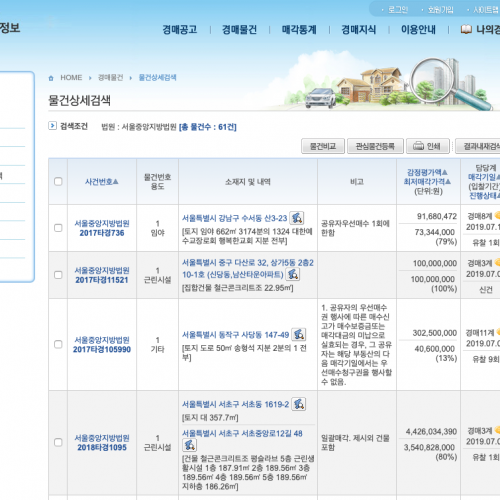The width and height of the screenshot is (500, 500).
Task: Check the box for case 2017타경105990
Action: [58, 344]
